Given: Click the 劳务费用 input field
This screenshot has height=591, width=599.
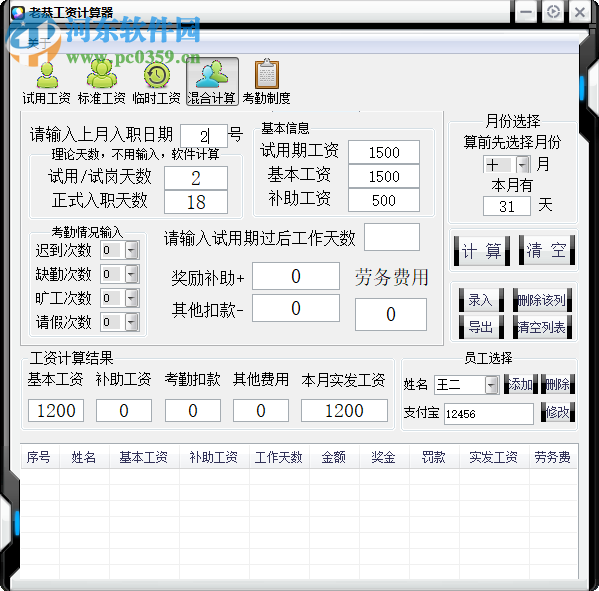Looking at the screenshot, I should pyautogui.click(x=391, y=314).
